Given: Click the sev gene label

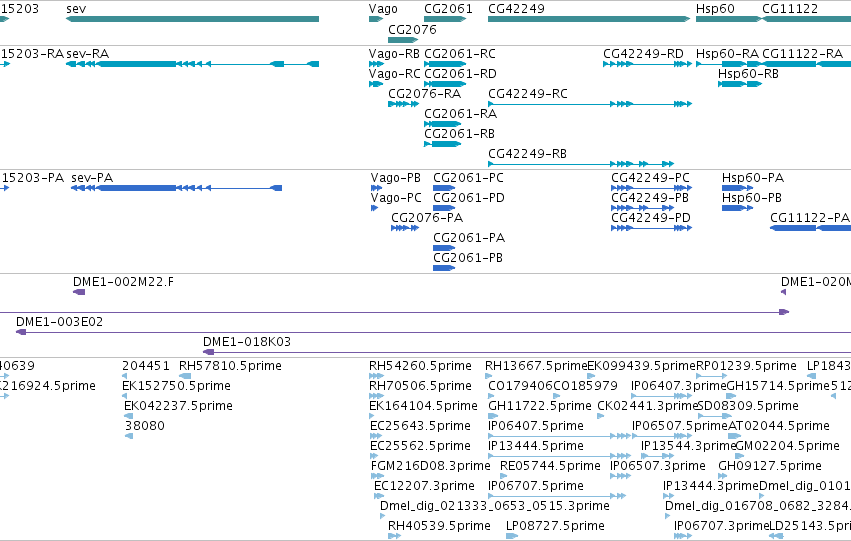Looking at the screenshot, I should (76, 9).
